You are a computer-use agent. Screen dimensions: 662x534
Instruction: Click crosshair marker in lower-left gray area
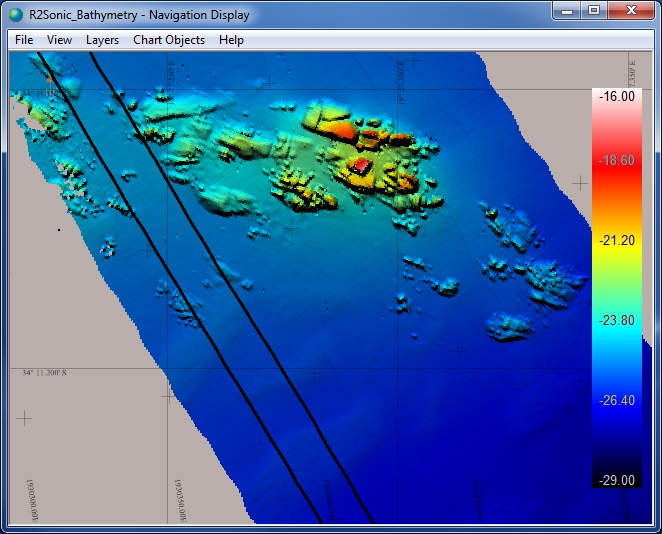point(23,417)
